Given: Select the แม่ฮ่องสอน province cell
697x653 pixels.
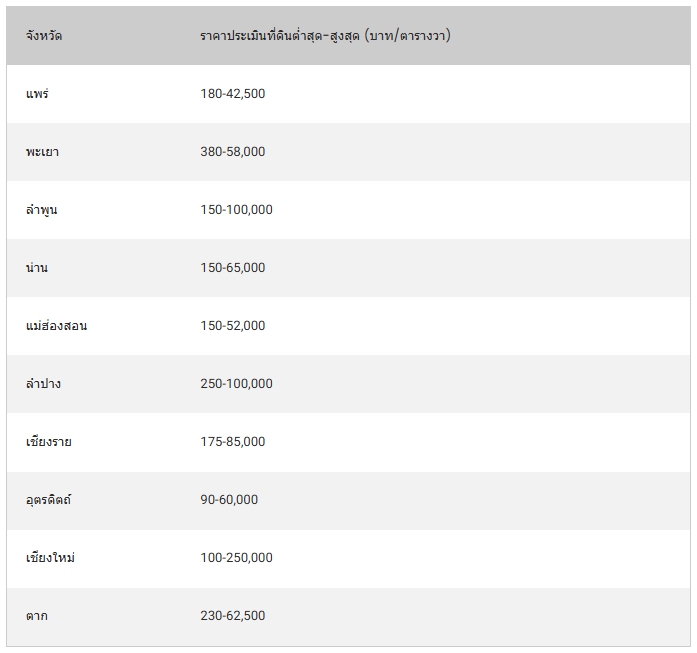Looking at the screenshot, I should pyautogui.click(x=56, y=326).
